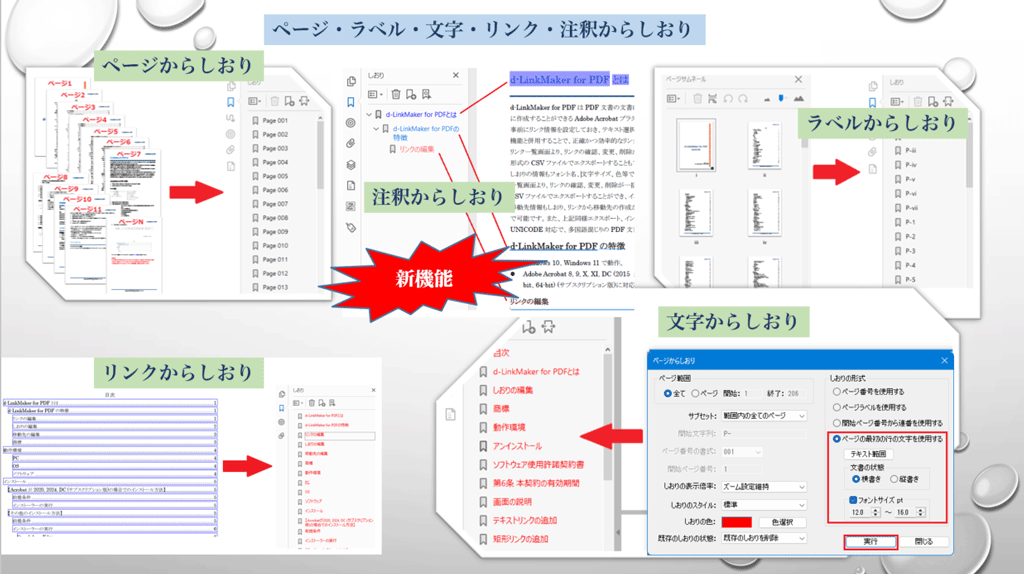Open options menu dropdown in ページサムネール panel
The width and height of the screenshot is (1024, 574).
674,99
